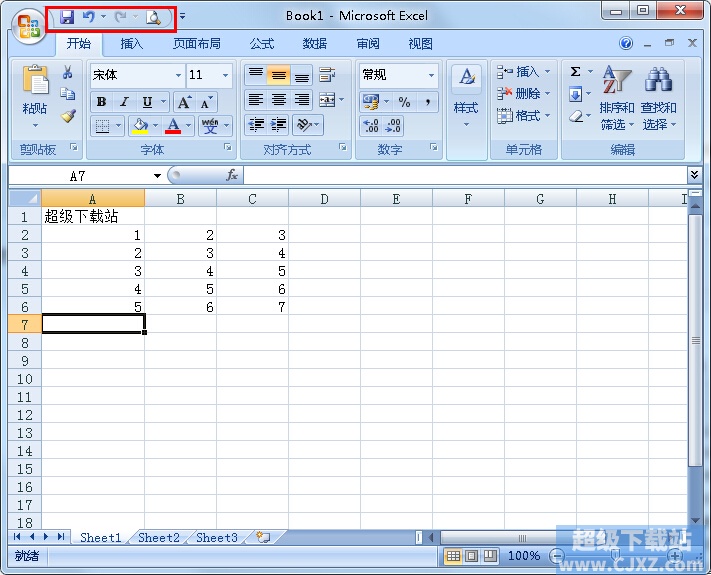Click the Office button logo

[28, 26]
